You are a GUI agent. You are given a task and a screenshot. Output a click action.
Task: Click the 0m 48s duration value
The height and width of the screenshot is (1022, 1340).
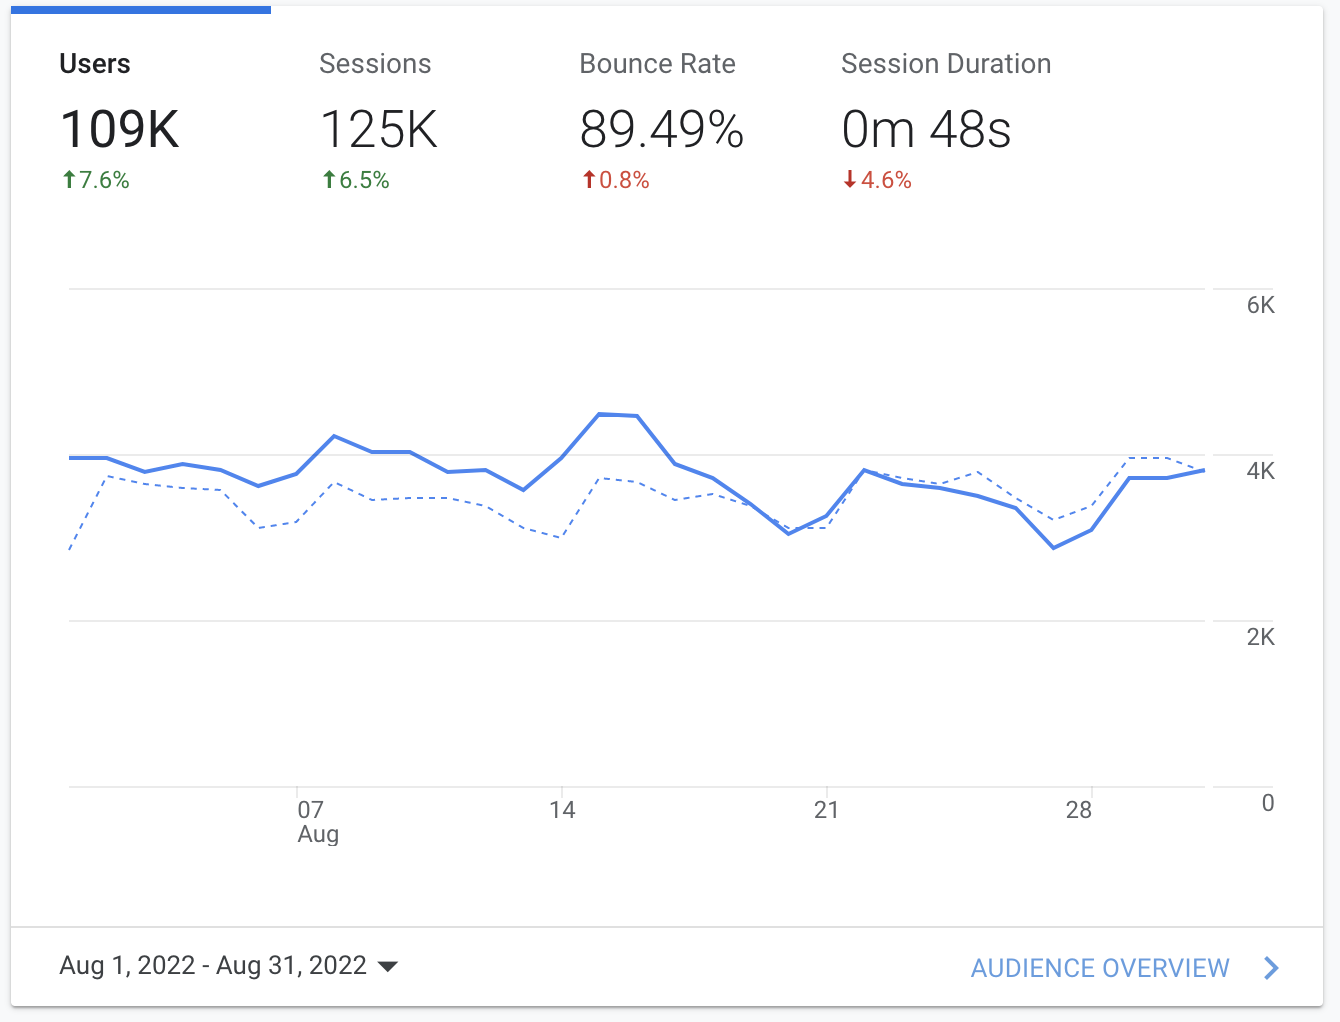point(926,130)
